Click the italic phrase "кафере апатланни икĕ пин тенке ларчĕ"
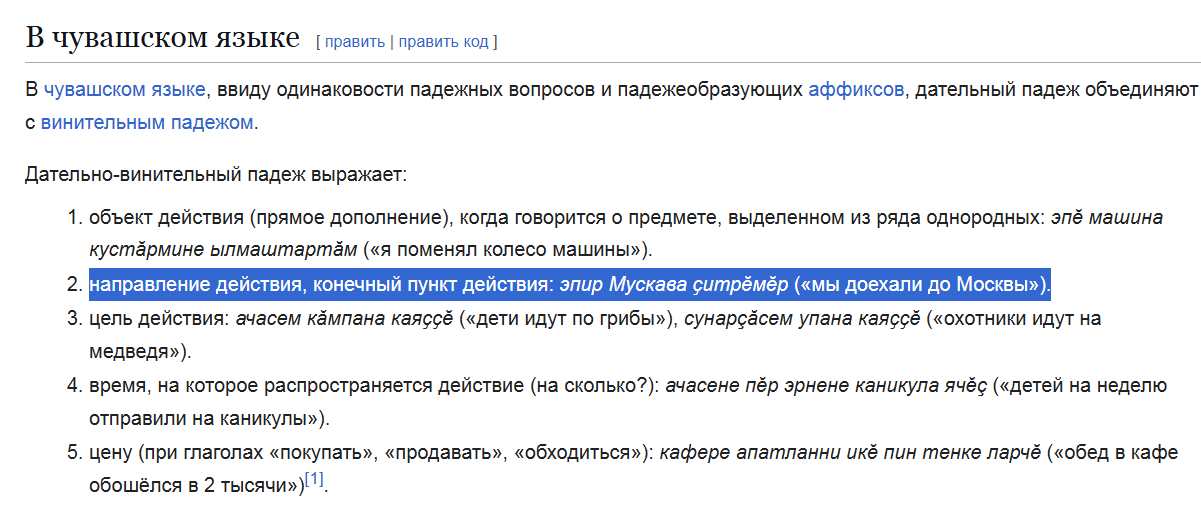The image size is (1201, 512). click(x=849, y=452)
